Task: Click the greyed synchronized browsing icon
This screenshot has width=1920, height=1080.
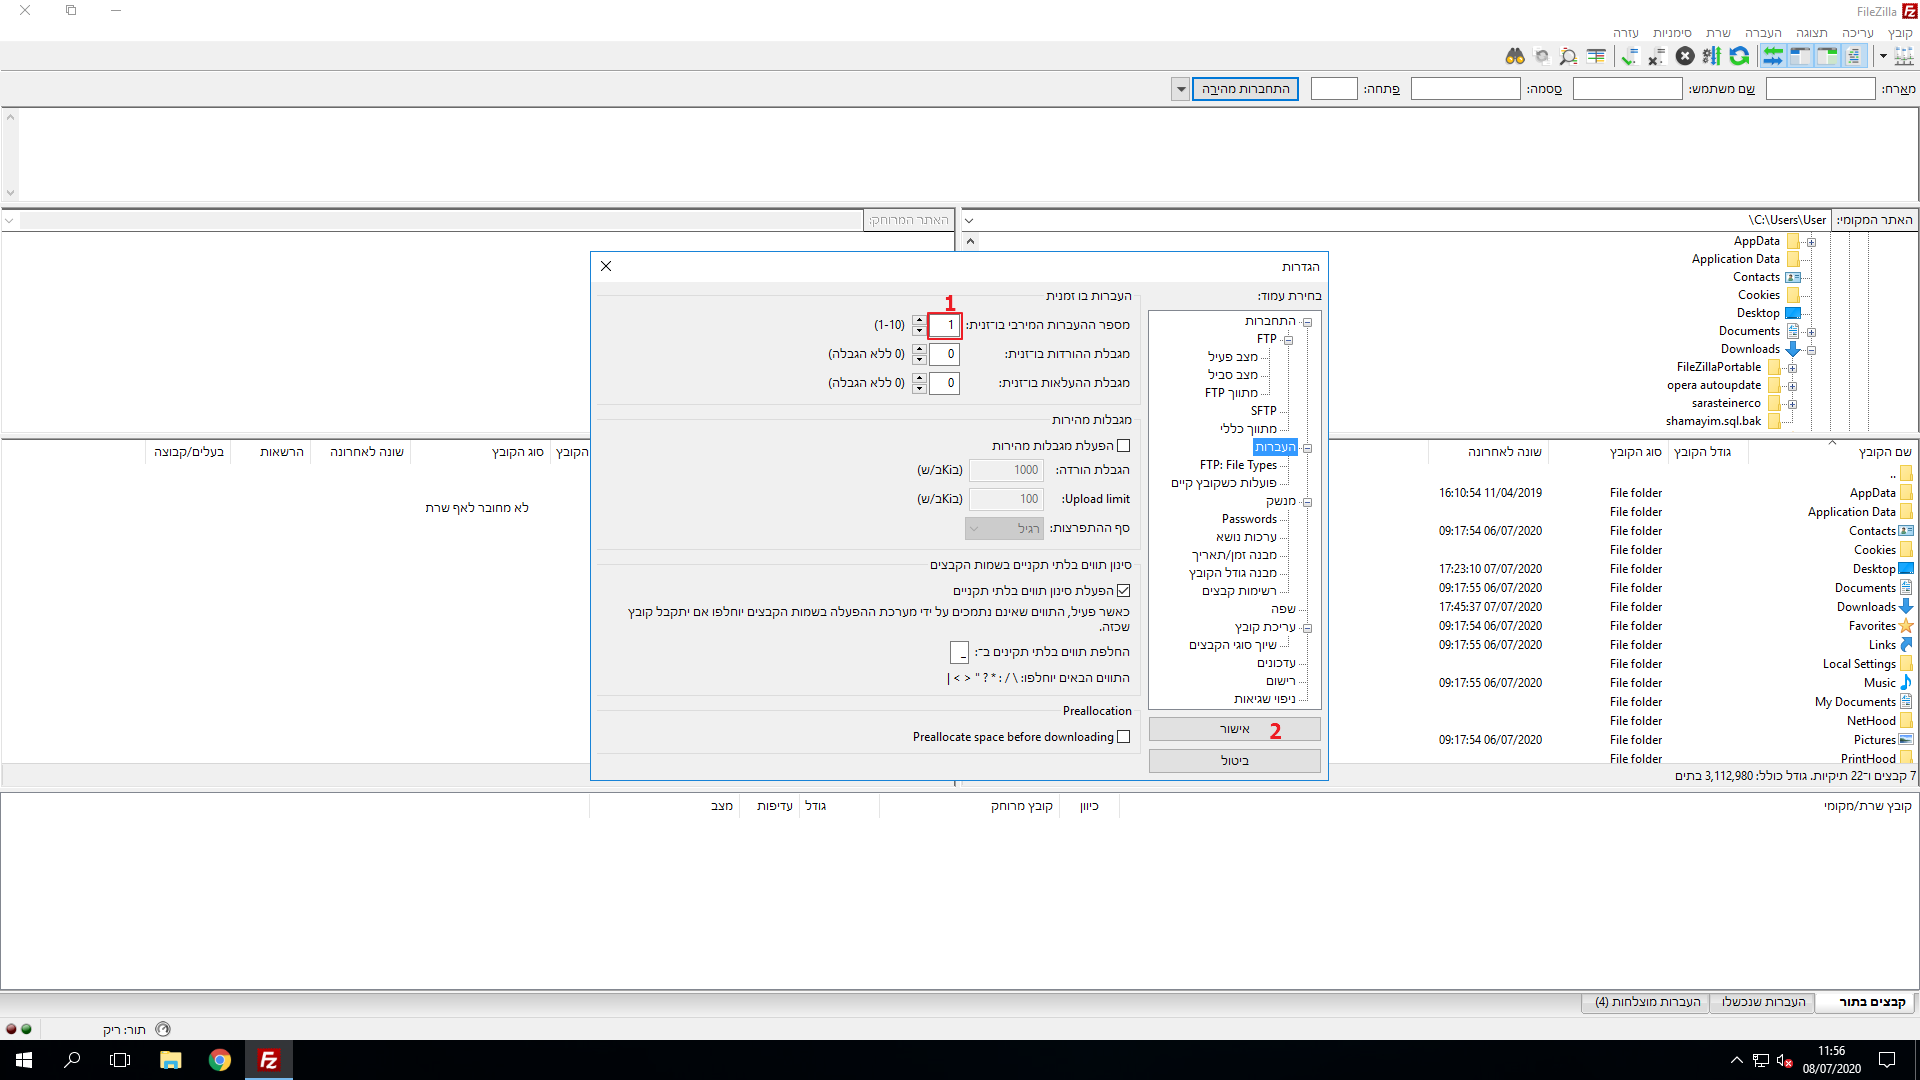Action: (1542, 56)
